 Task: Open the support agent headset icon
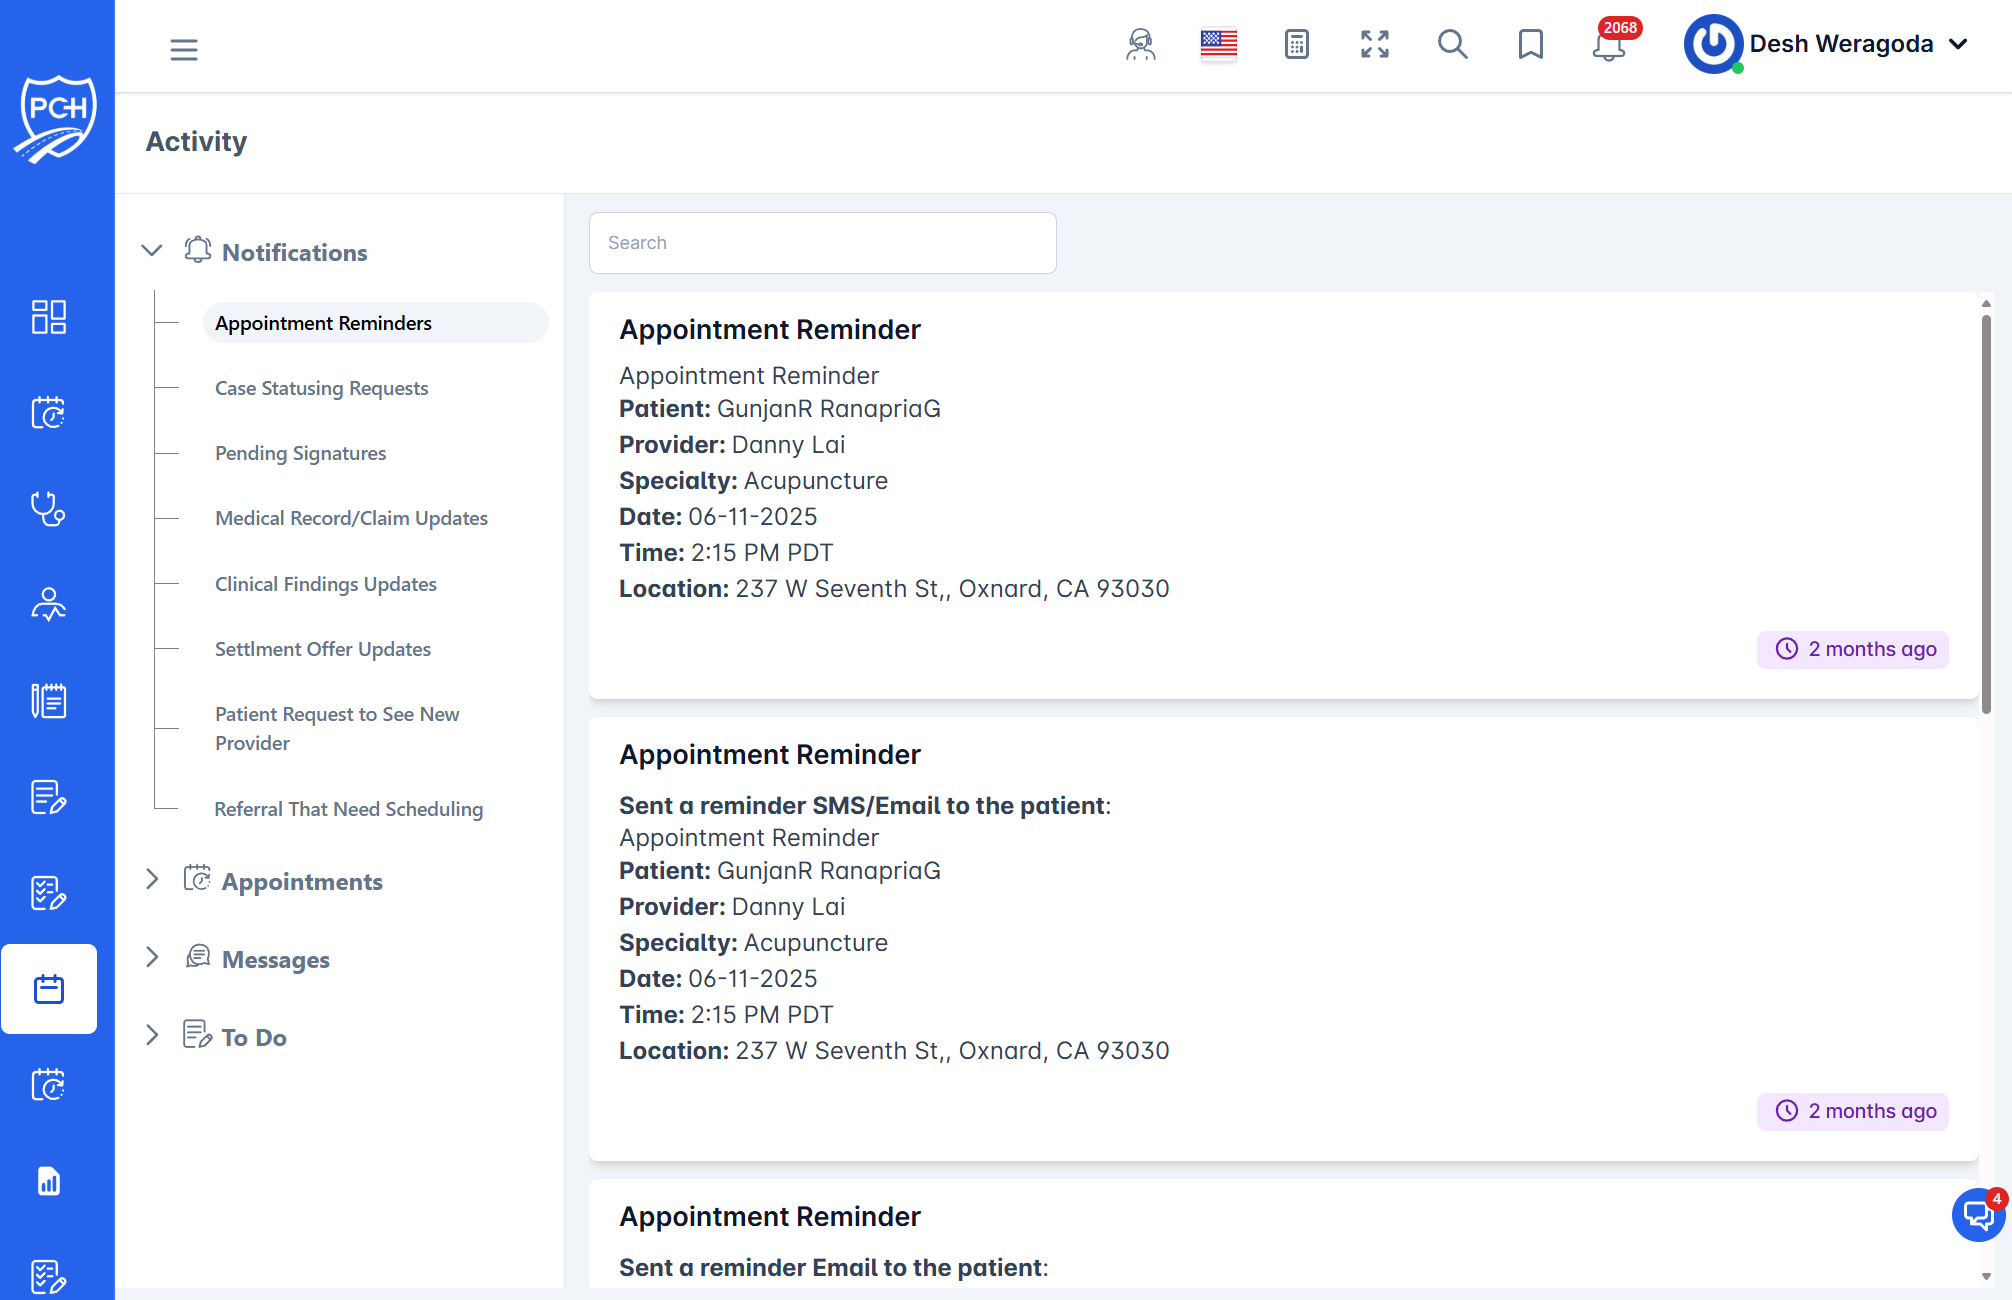1140,45
